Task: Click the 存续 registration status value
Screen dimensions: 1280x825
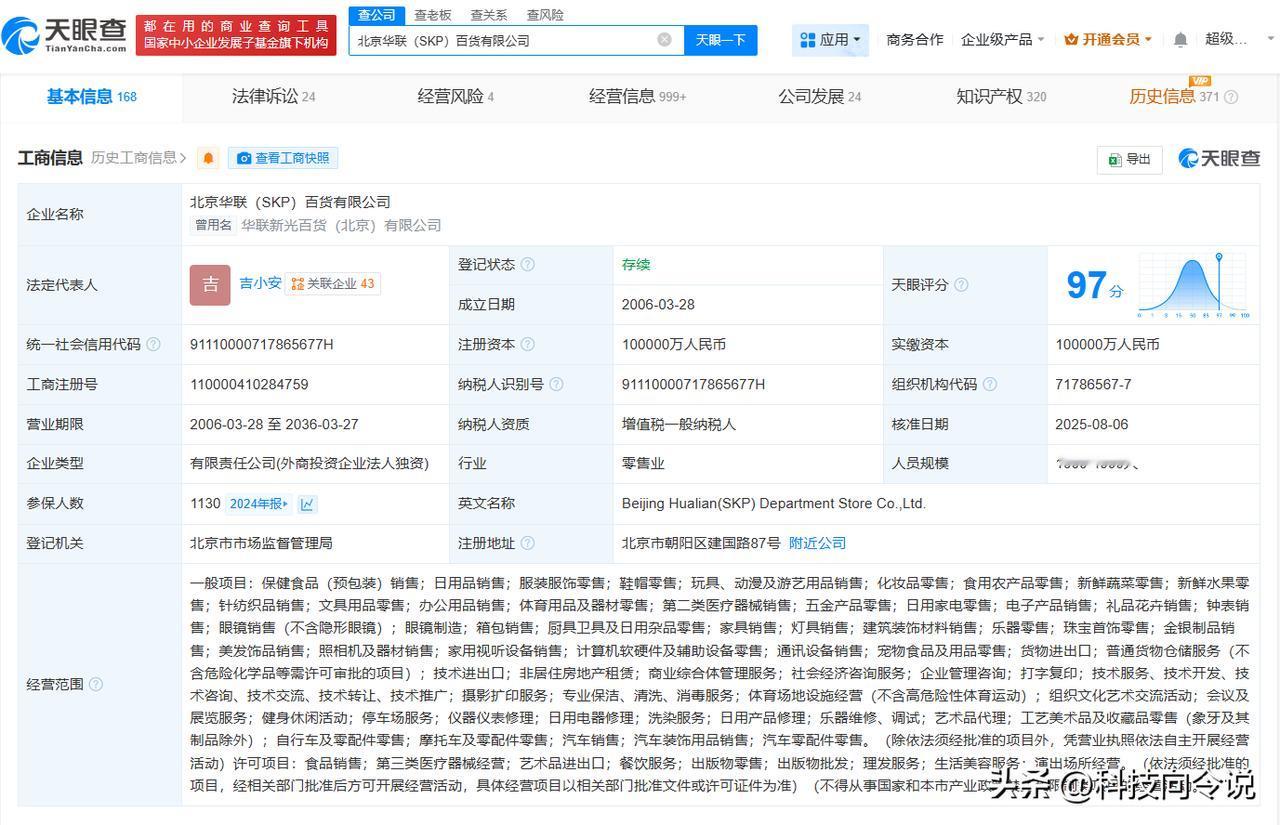Action: coord(636,265)
